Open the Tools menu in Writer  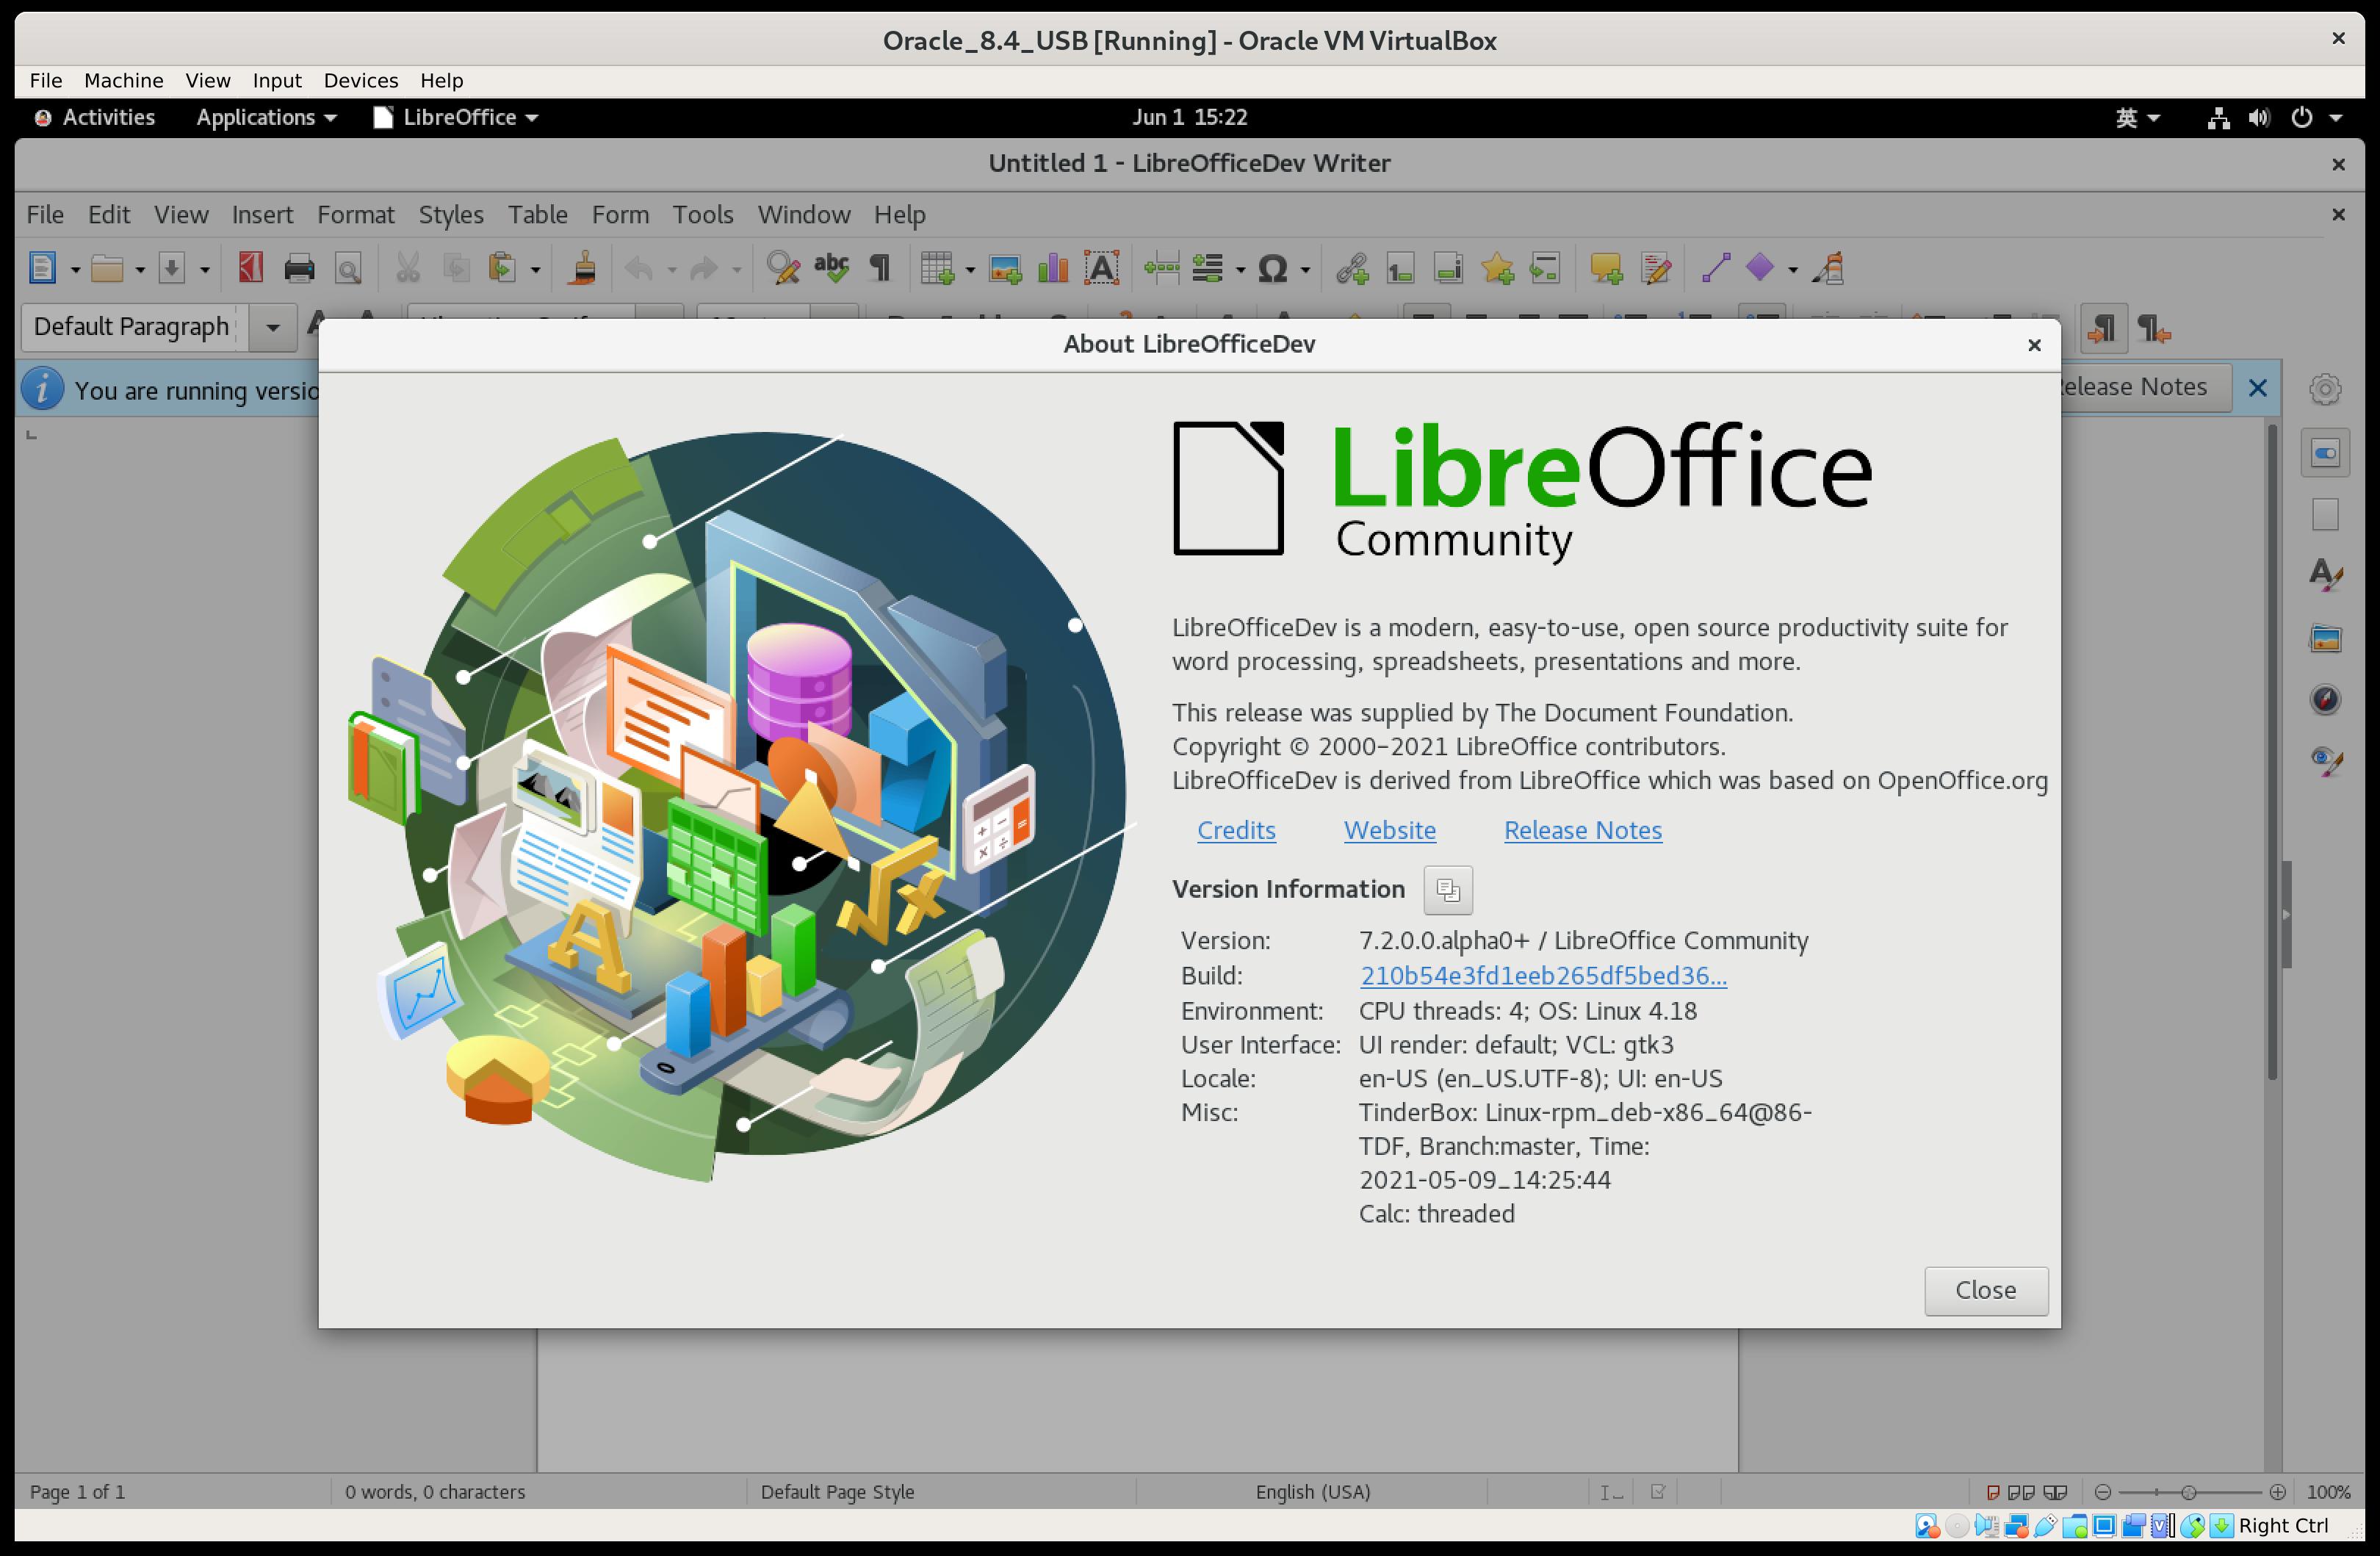click(x=702, y=214)
